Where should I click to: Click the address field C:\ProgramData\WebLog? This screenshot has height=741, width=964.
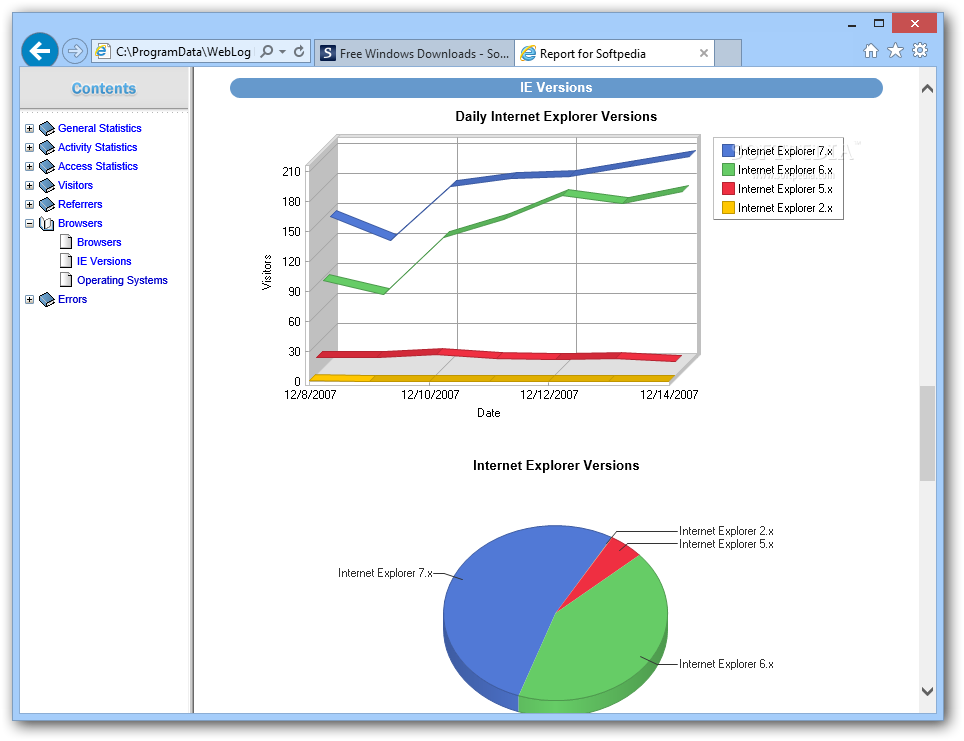(183, 52)
